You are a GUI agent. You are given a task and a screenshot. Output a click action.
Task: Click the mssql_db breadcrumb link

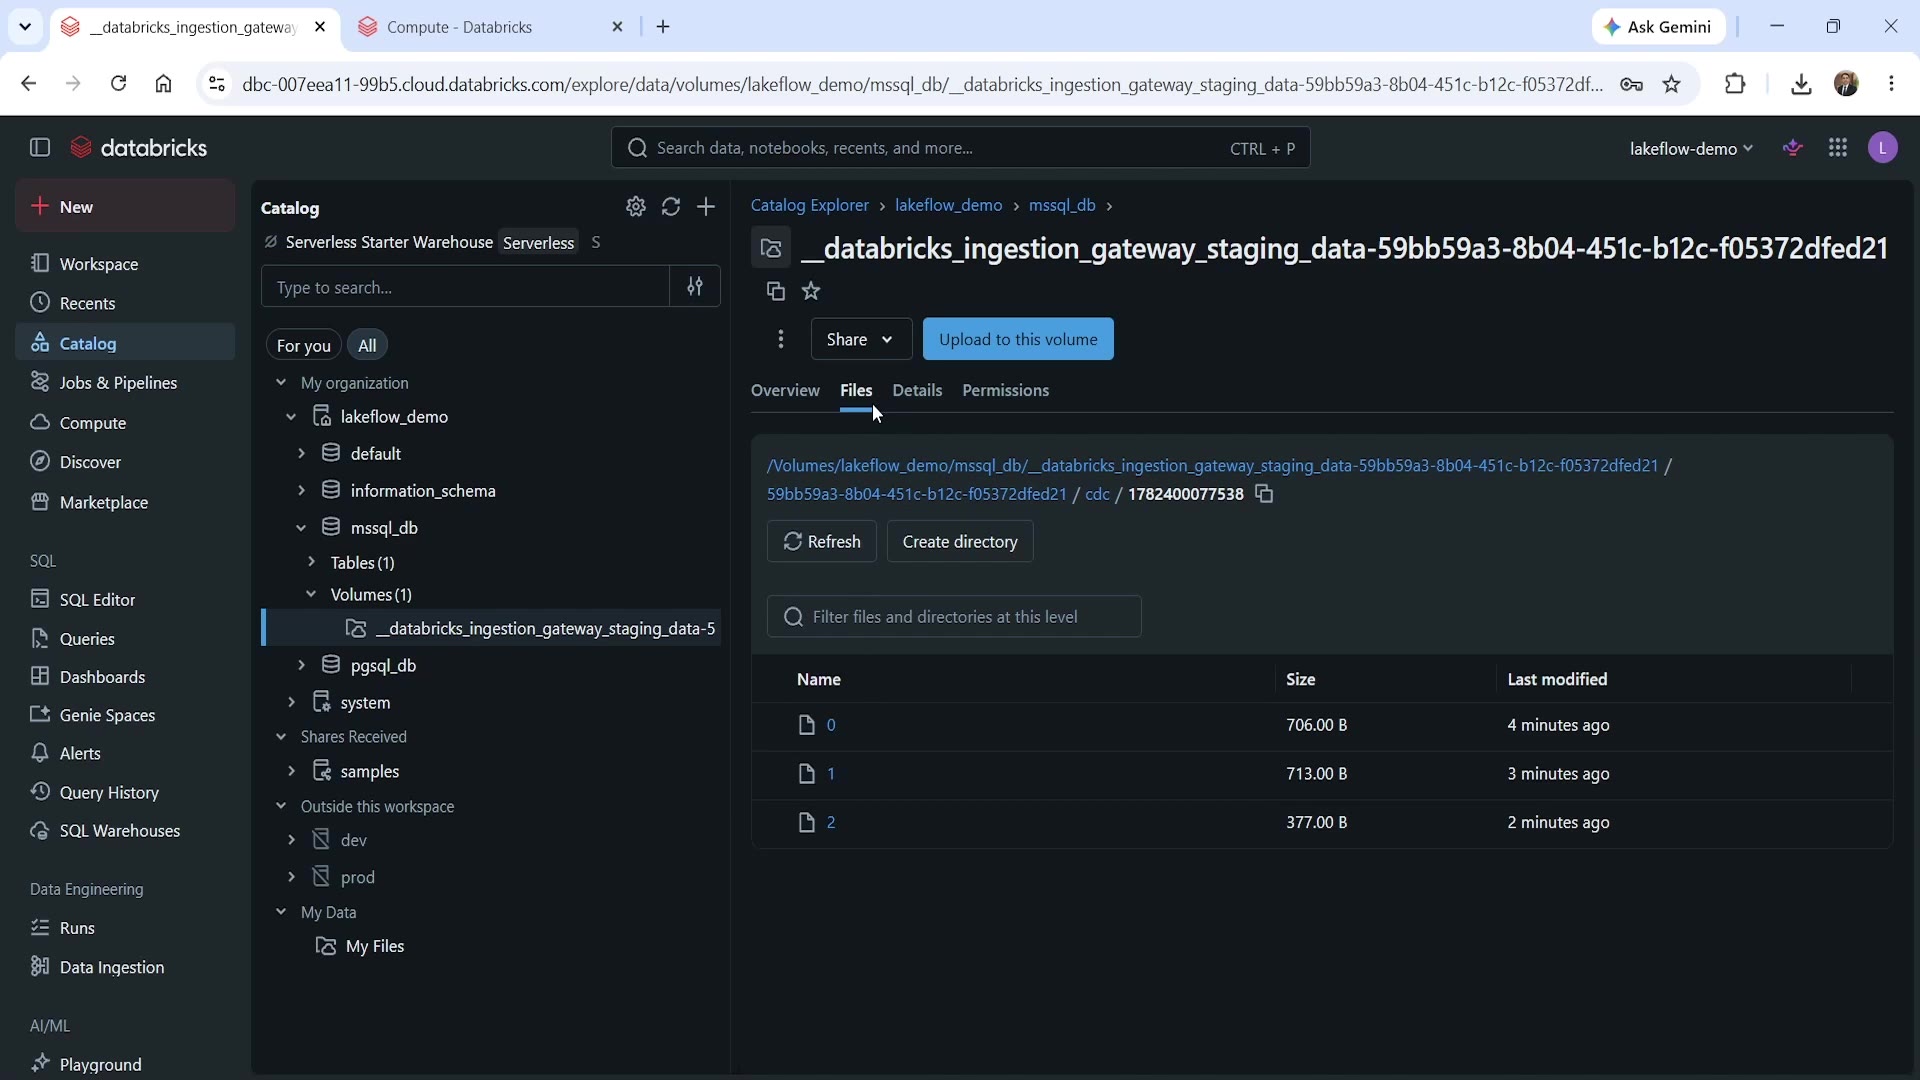pos(1062,205)
